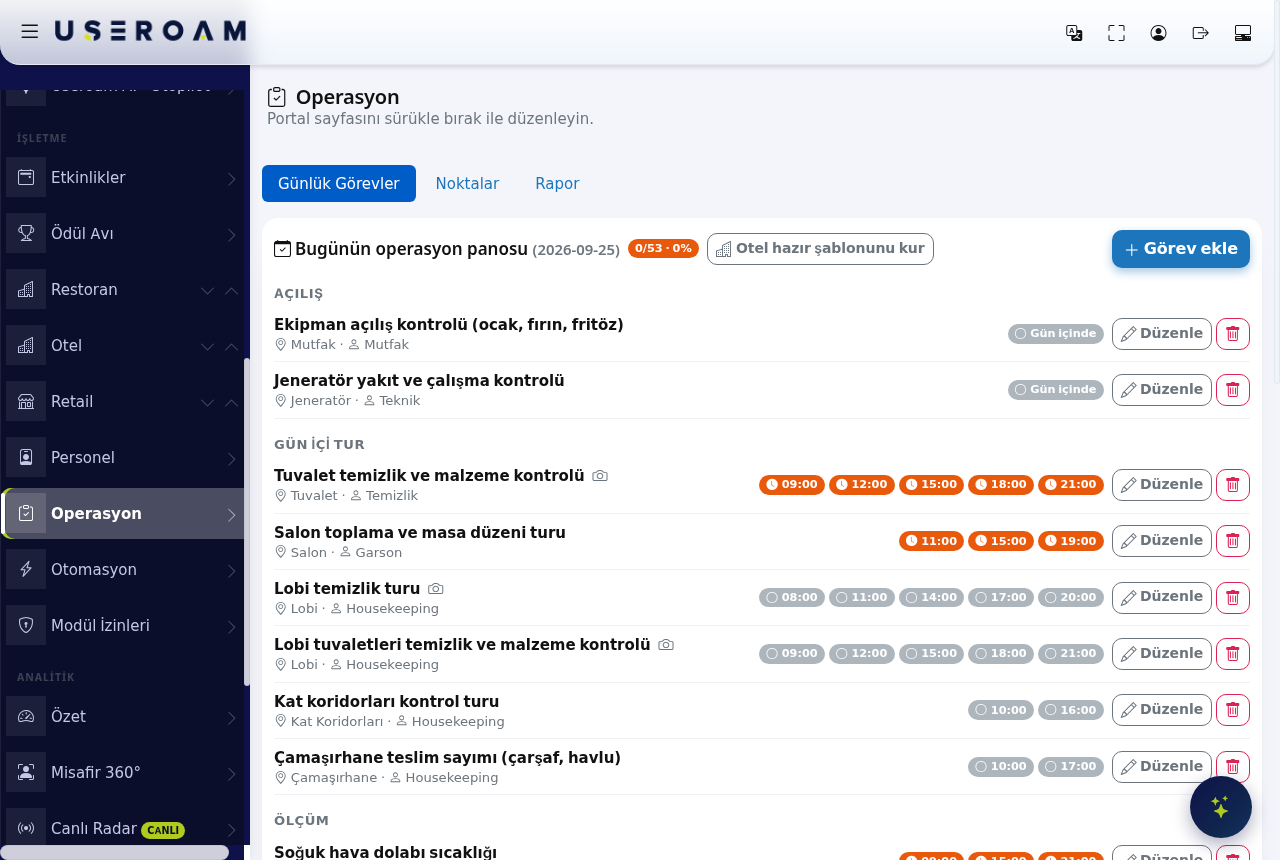This screenshot has width=1280, height=860.
Task: Expand Misafir 360° sidebar arrow
Action: [x=231, y=773]
